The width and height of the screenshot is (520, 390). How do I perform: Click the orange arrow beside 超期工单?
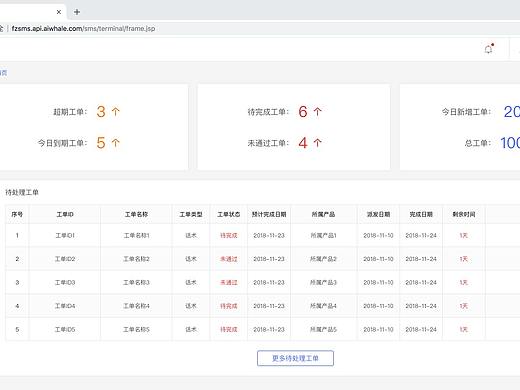[x=115, y=111]
